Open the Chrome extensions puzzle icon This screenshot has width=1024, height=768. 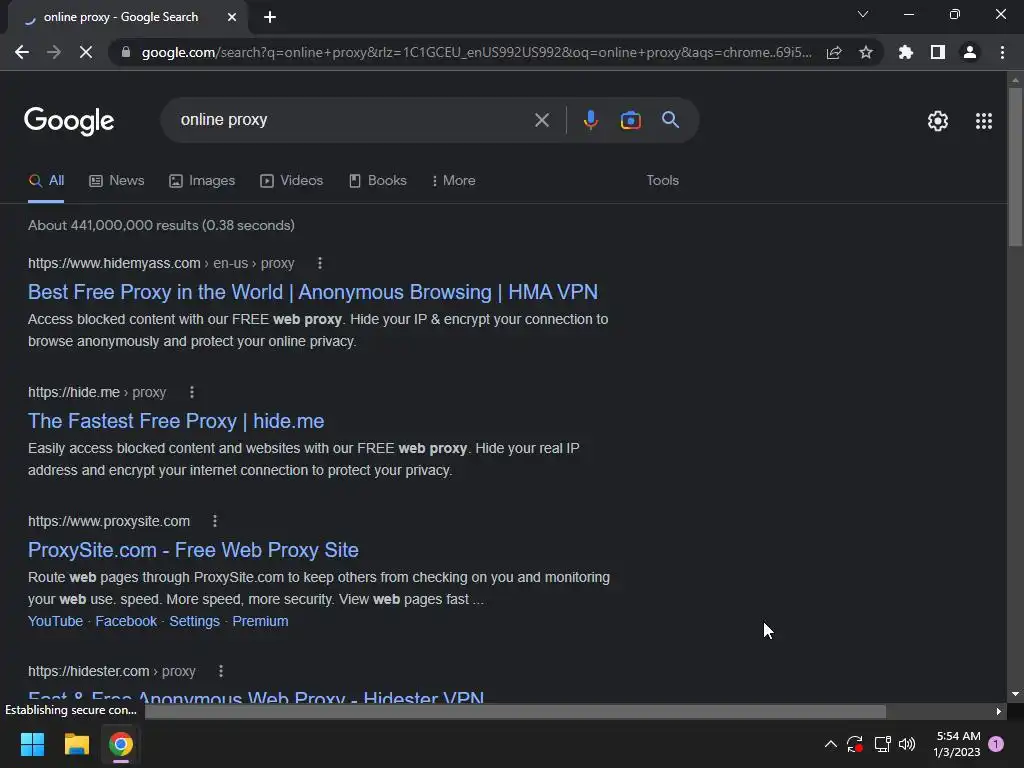906,52
